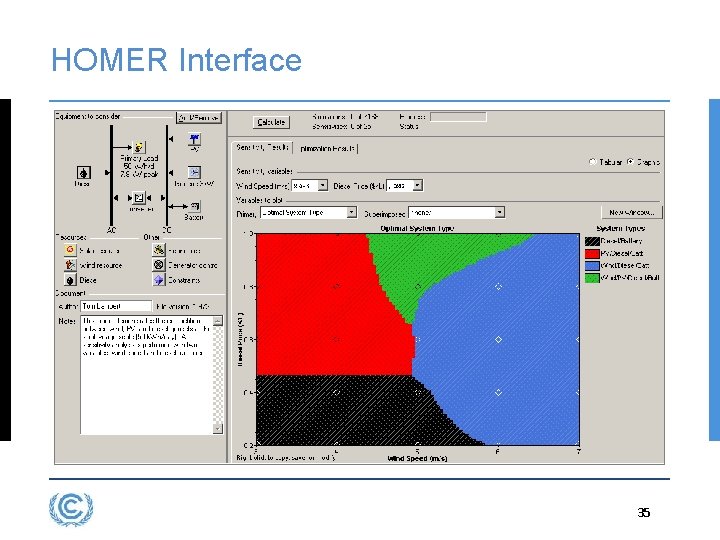Click inside the Notes text area

point(146,374)
